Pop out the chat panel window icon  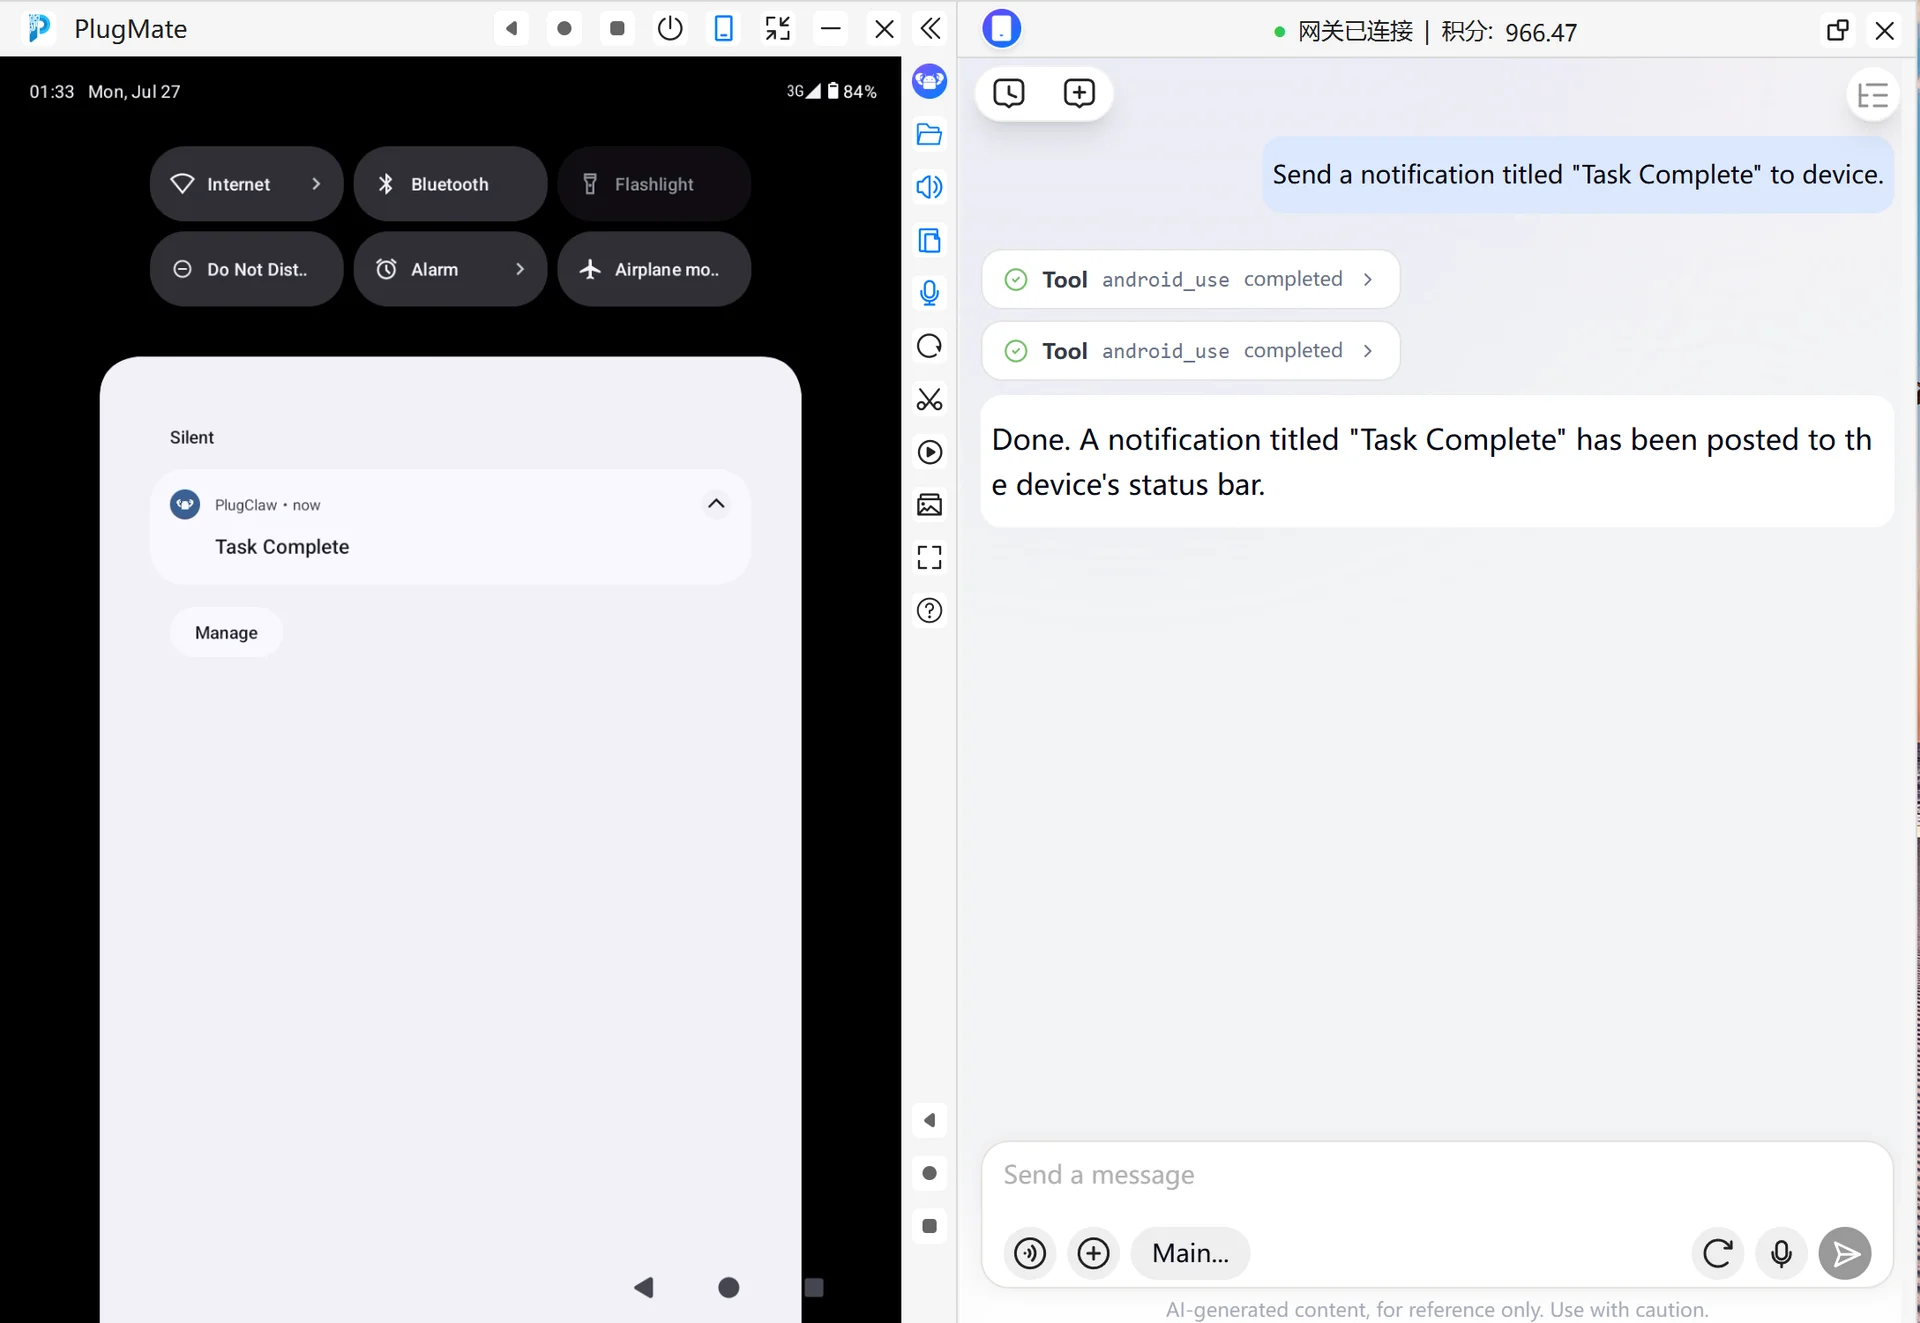pos(1837,30)
